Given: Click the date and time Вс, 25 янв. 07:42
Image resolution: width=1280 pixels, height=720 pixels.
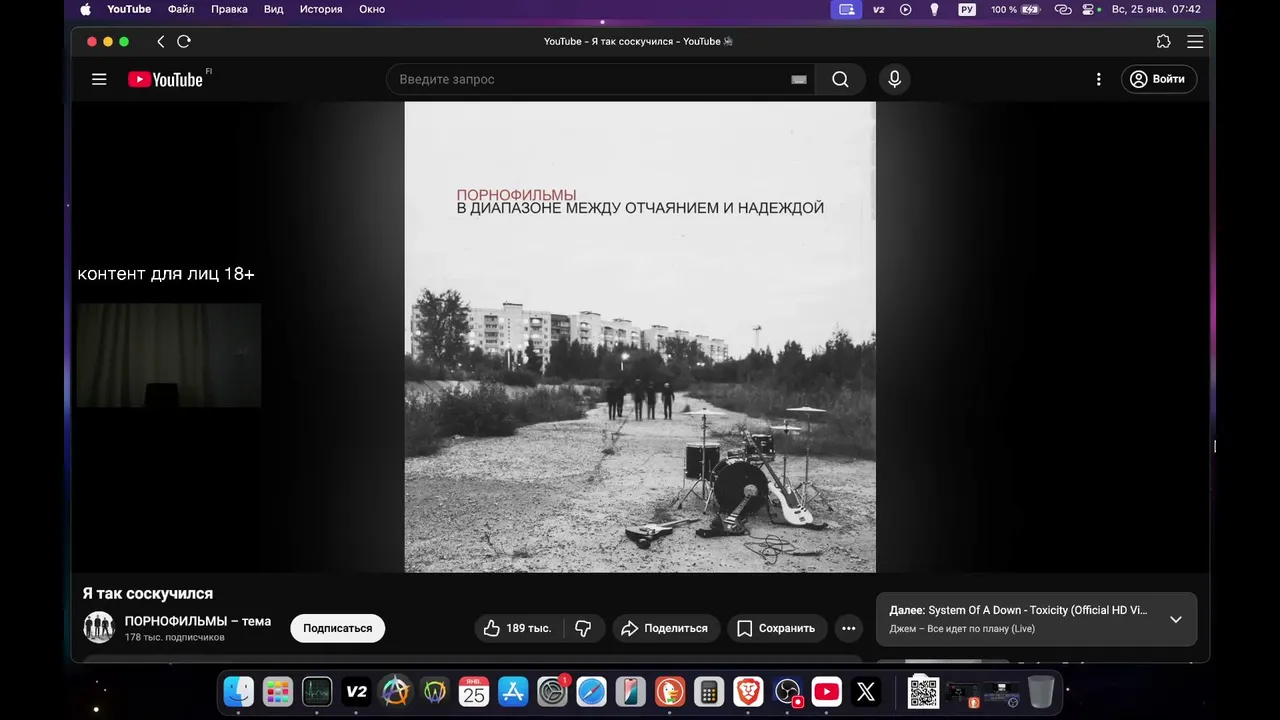Looking at the screenshot, I should click(x=1156, y=9).
